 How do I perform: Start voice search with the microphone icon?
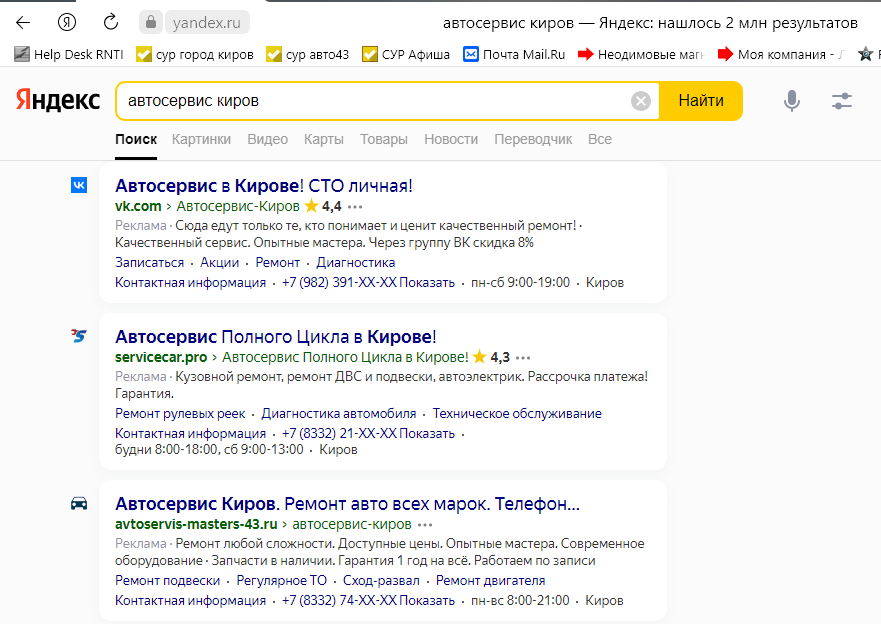coord(792,101)
